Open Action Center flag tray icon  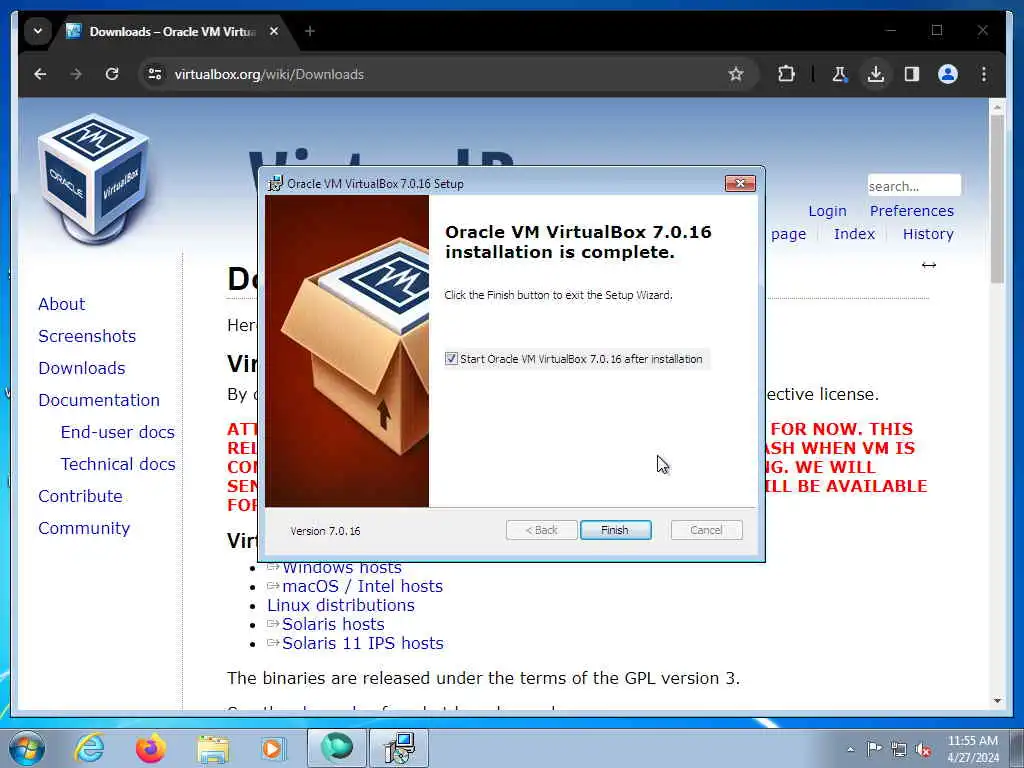[x=874, y=749]
